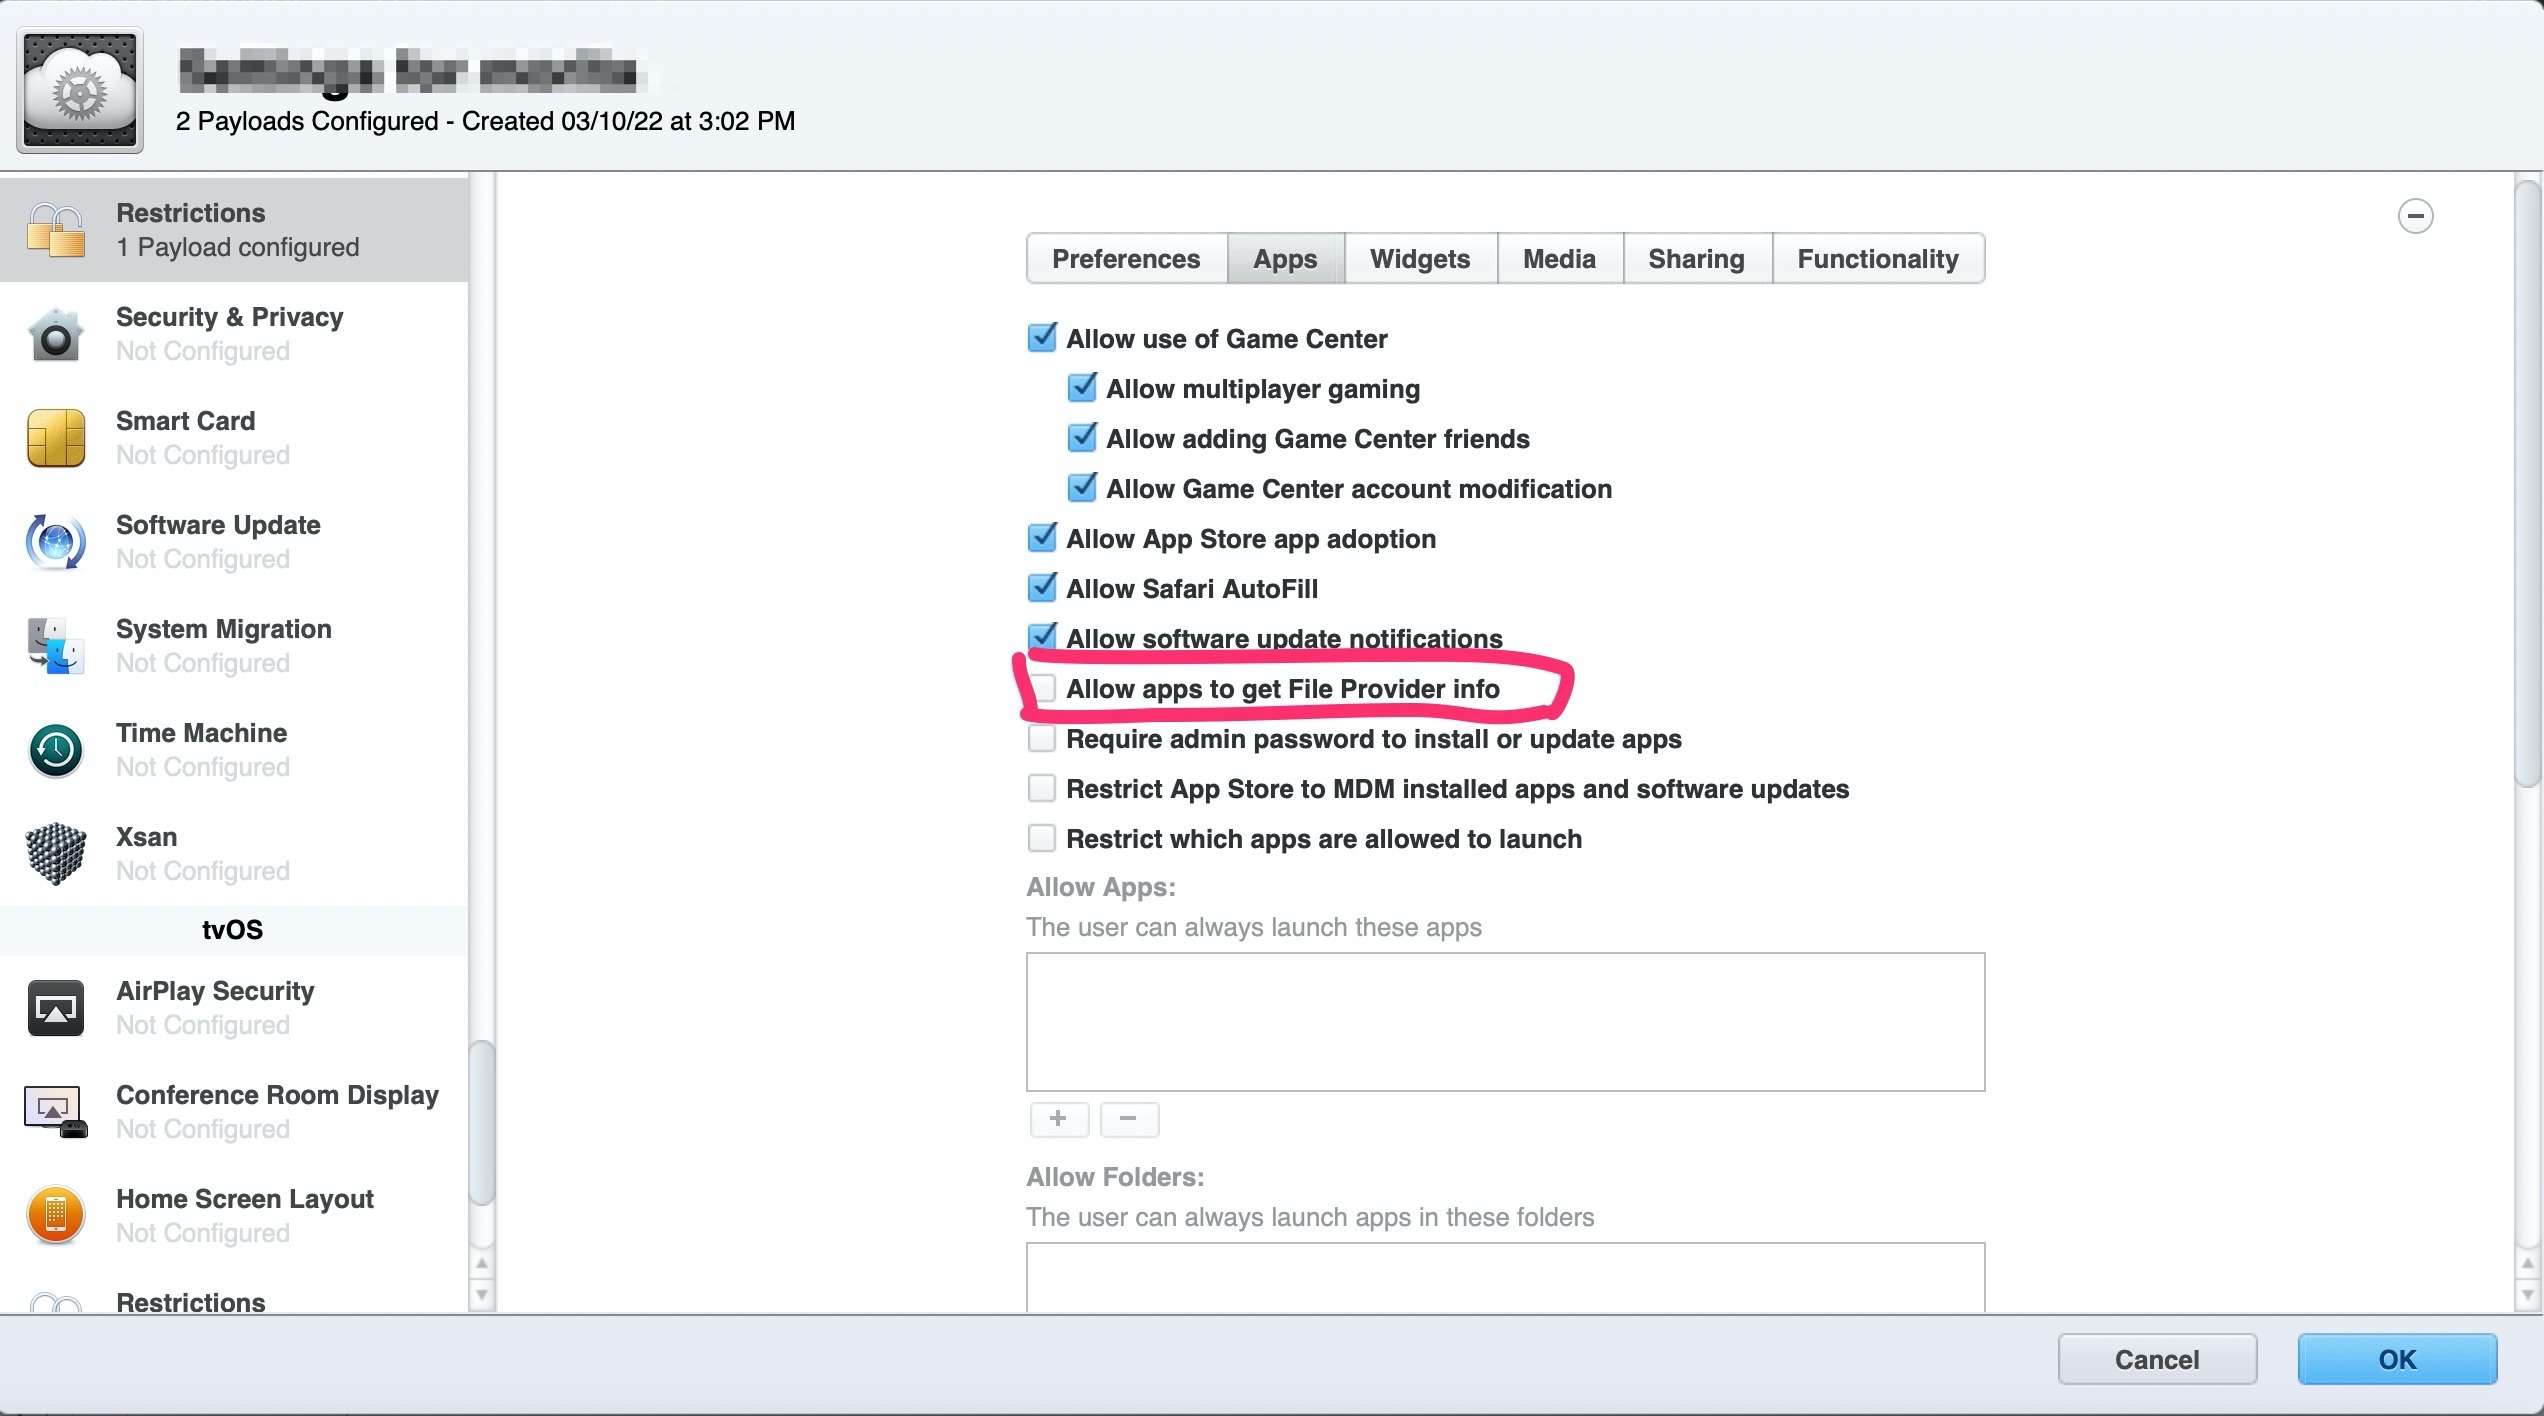
Task: Select the Time Machine clock icon
Action: click(55, 751)
